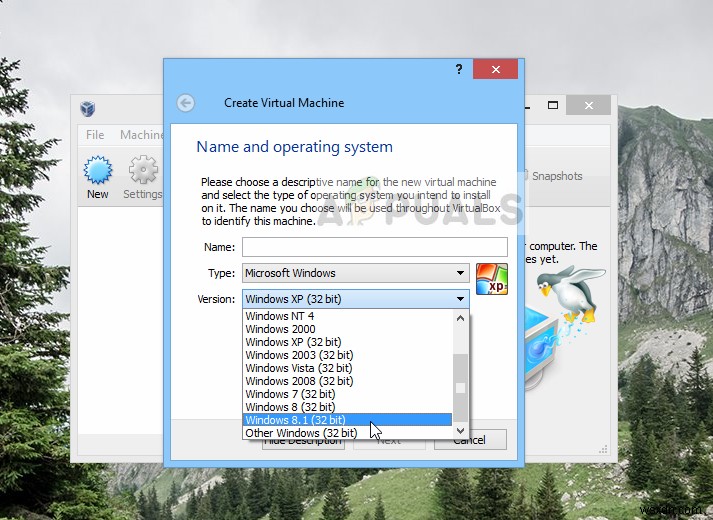This screenshot has width=713, height=520.
Task: Click the VirtualBox cube logo icon
Action: (x=87, y=109)
